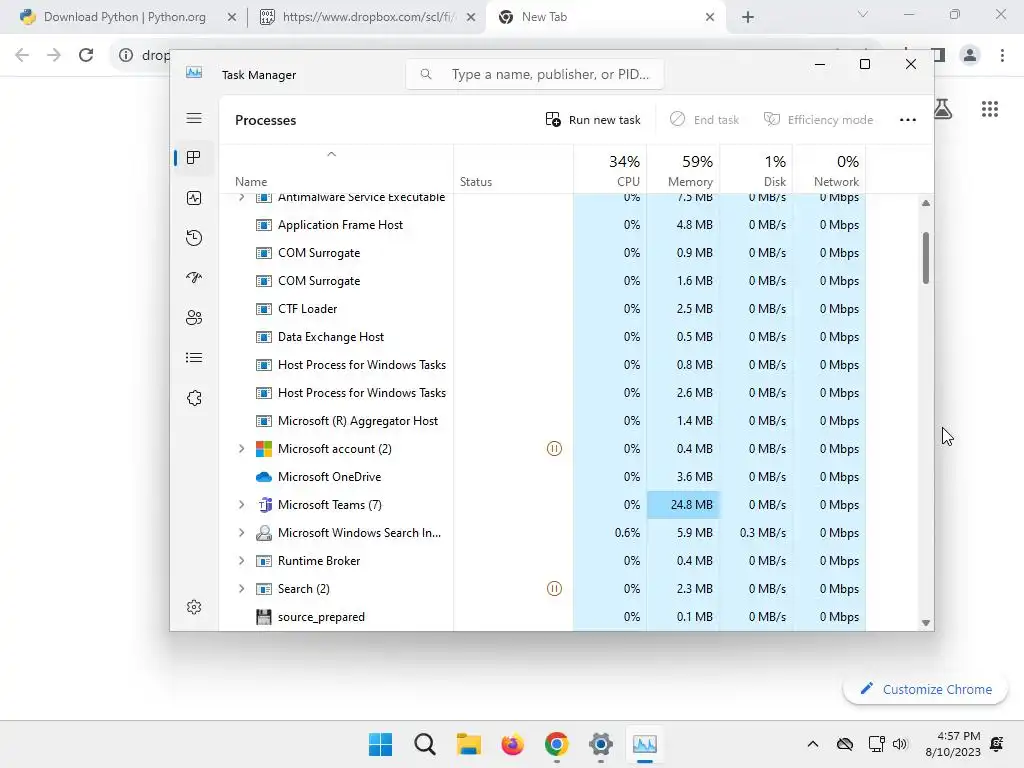Open the Performance sidebar icon
This screenshot has width=1024, height=768.
coord(194,198)
